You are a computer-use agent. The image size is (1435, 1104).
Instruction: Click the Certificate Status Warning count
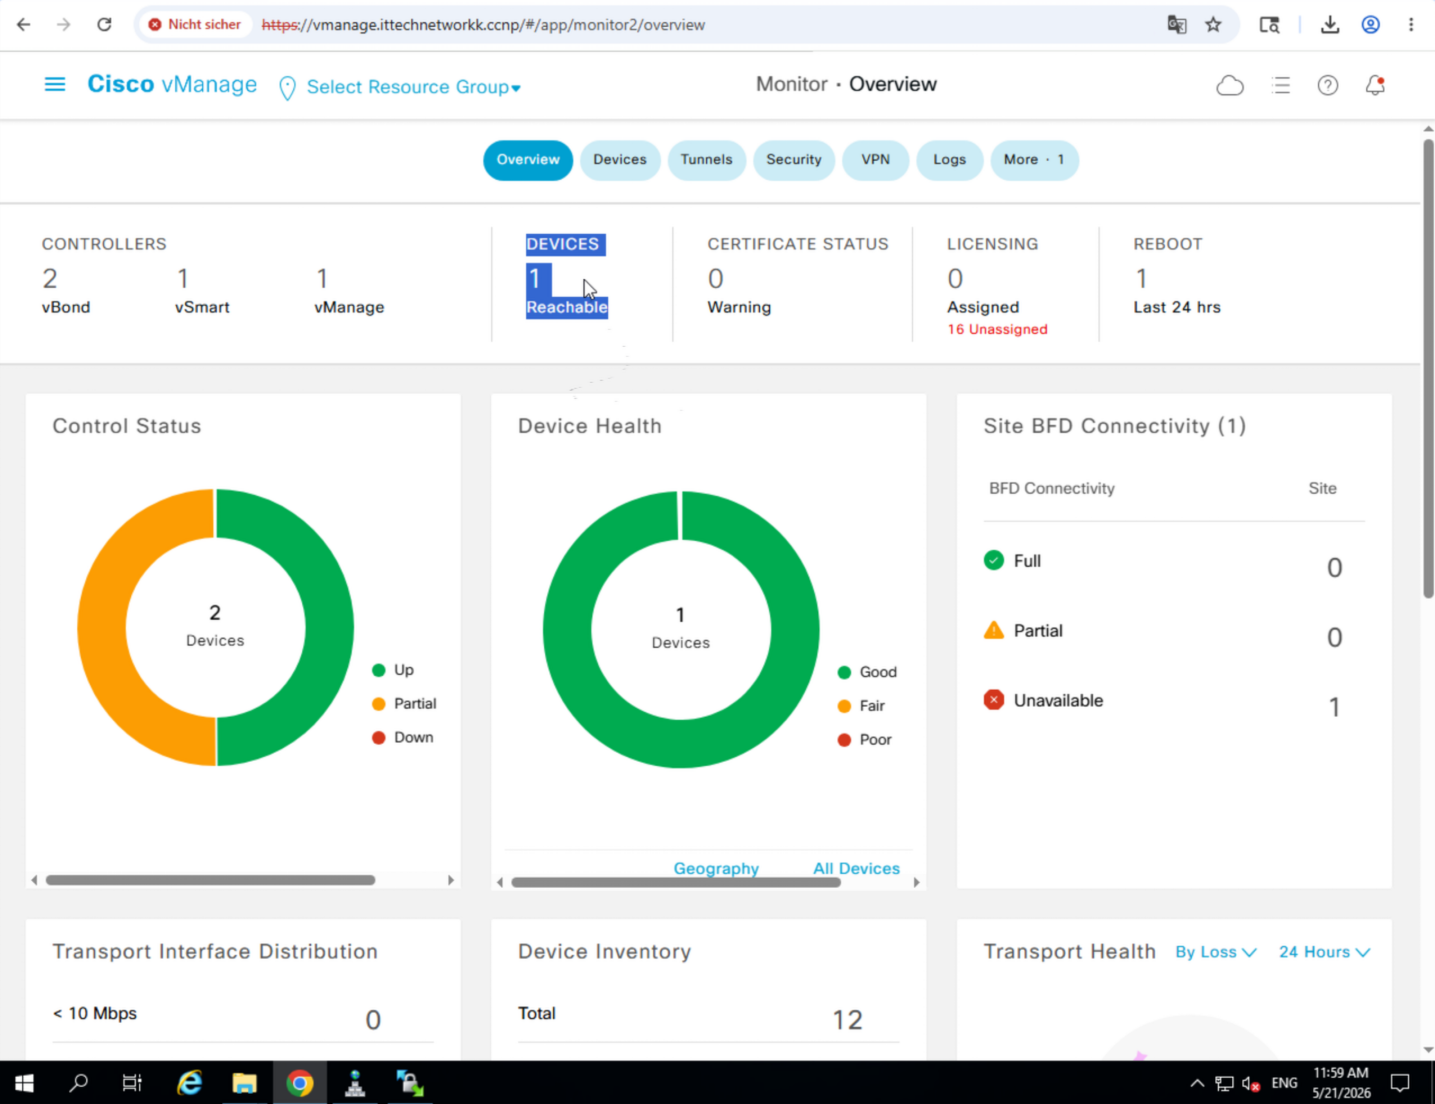click(716, 278)
